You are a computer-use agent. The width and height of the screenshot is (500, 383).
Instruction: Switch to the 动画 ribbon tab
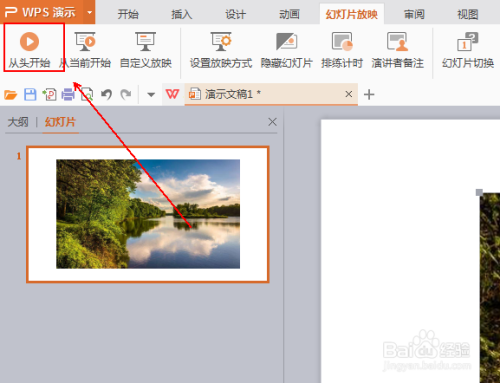(289, 14)
